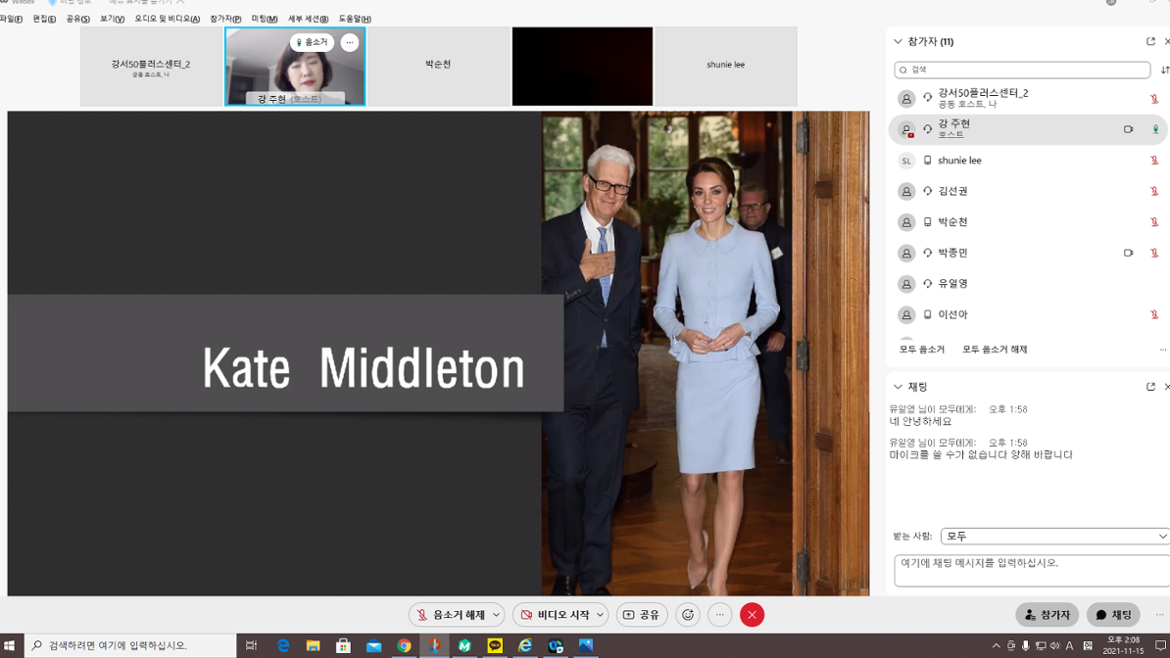Click the participant search field

[x=1022, y=69]
